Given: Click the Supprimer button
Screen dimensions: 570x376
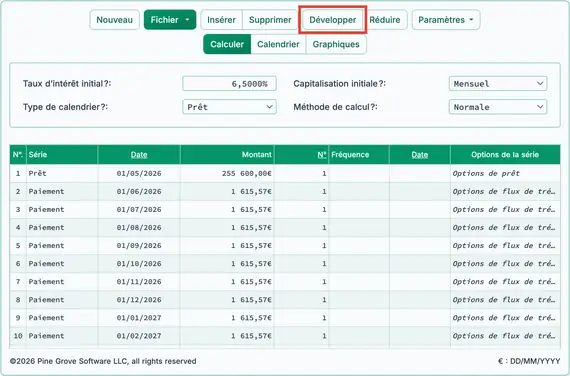Looking at the screenshot, I should [x=270, y=20].
